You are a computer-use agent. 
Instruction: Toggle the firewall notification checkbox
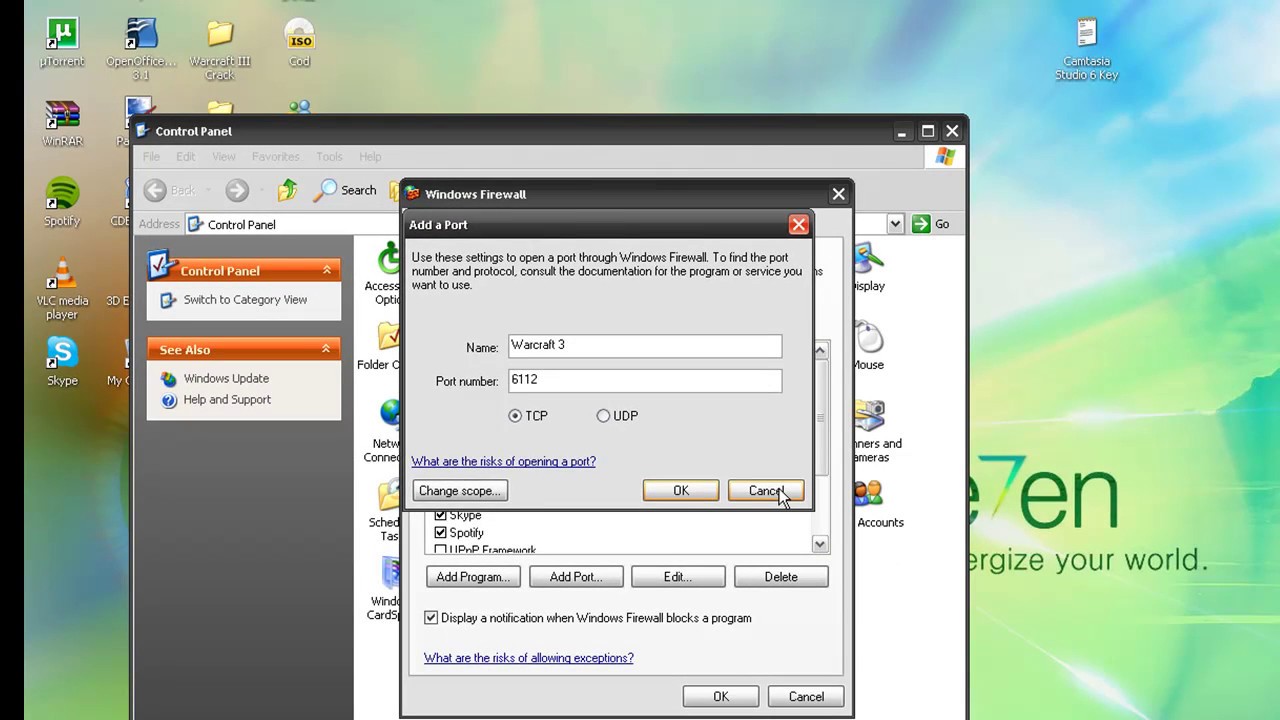coord(431,618)
